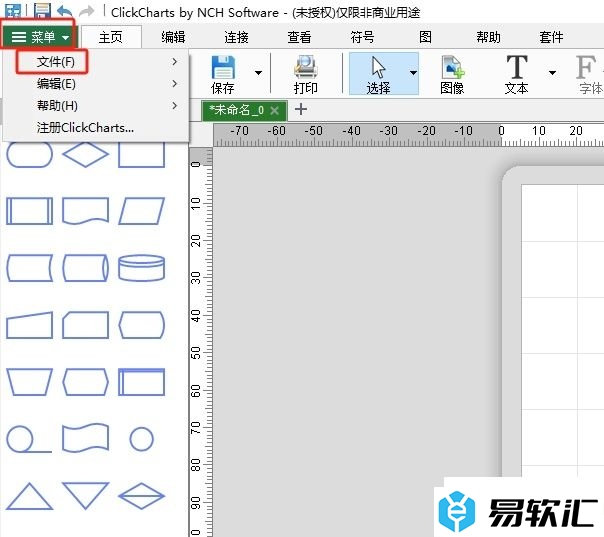Screen dimensions: 604x537
Task: Pick the stored data shape with curved sides
Action: pyautogui.click(x=30, y=268)
